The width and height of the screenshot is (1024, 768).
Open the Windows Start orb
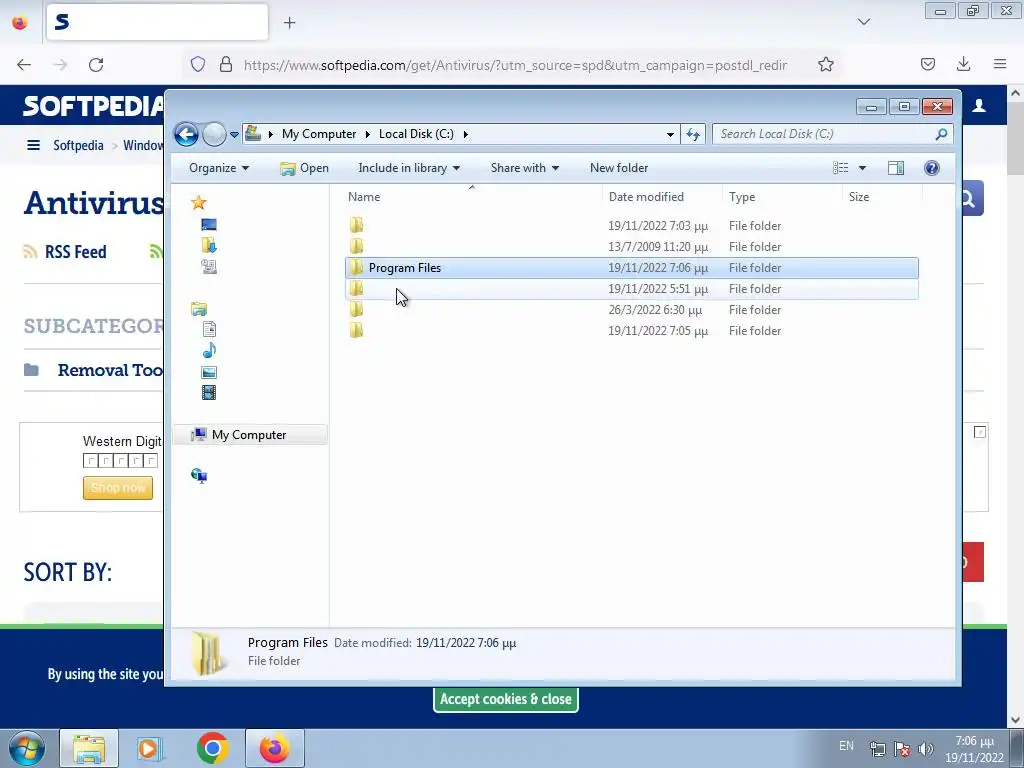pyautogui.click(x=26, y=748)
